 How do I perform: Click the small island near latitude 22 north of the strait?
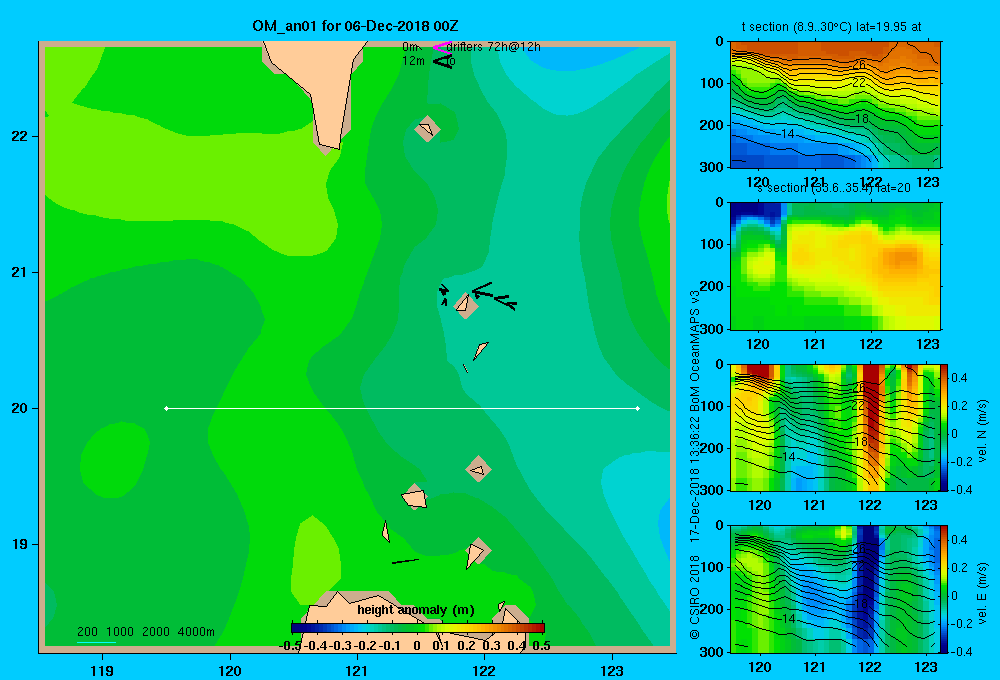click(x=427, y=129)
